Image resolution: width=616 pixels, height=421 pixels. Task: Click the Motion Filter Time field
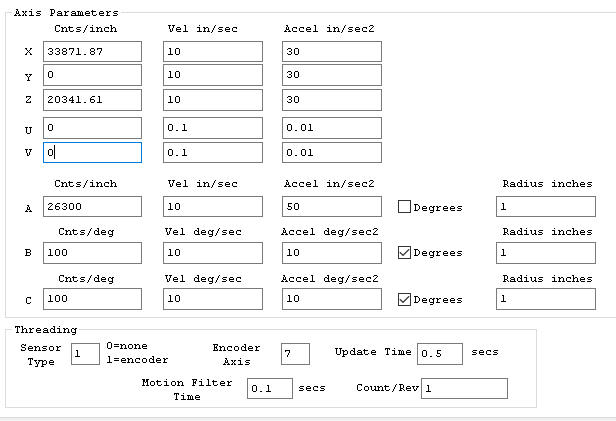269,388
